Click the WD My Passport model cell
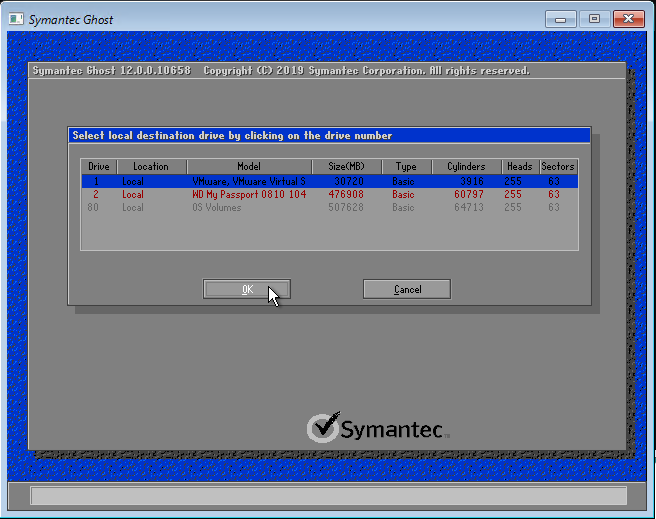The width and height of the screenshot is (656, 519). [249, 194]
